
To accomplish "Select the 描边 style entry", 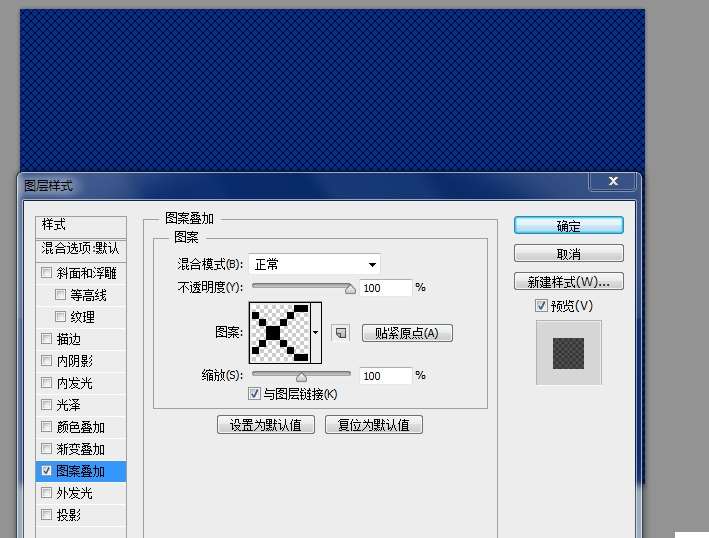I will click(69, 339).
